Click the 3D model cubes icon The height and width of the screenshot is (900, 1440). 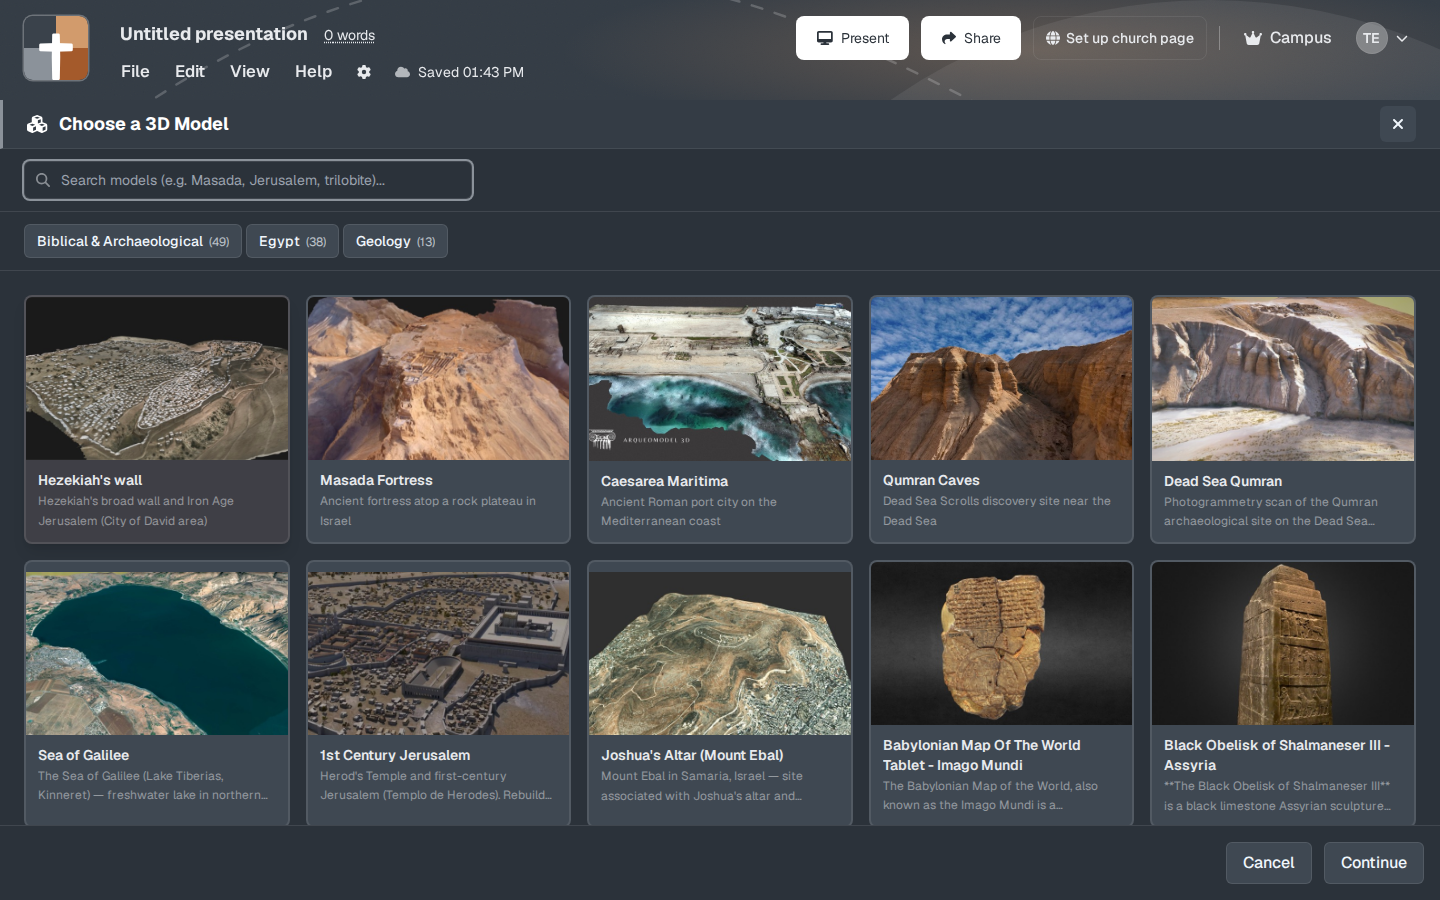coord(37,124)
